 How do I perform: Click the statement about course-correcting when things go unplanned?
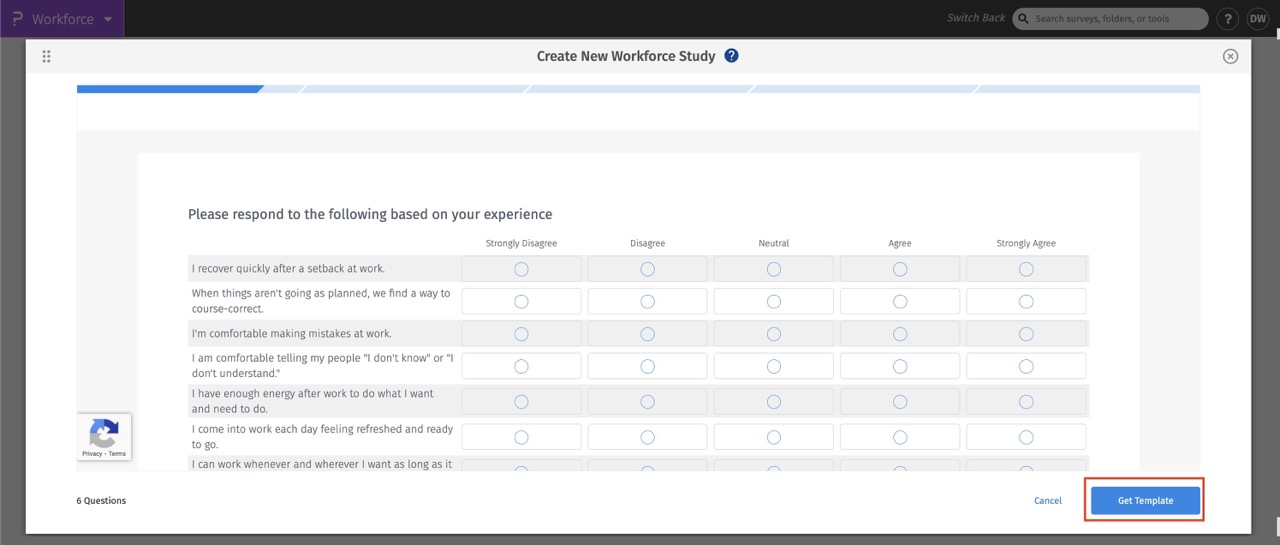pyautogui.click(x=321, y=301)
